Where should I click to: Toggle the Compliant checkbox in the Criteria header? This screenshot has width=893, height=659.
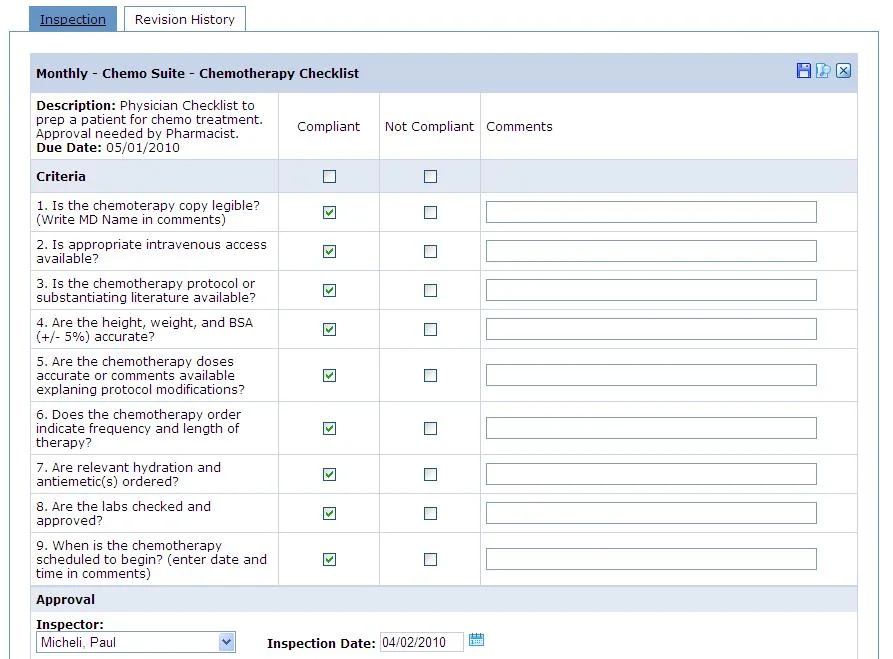pyautogui.click(x=328, y=175)
